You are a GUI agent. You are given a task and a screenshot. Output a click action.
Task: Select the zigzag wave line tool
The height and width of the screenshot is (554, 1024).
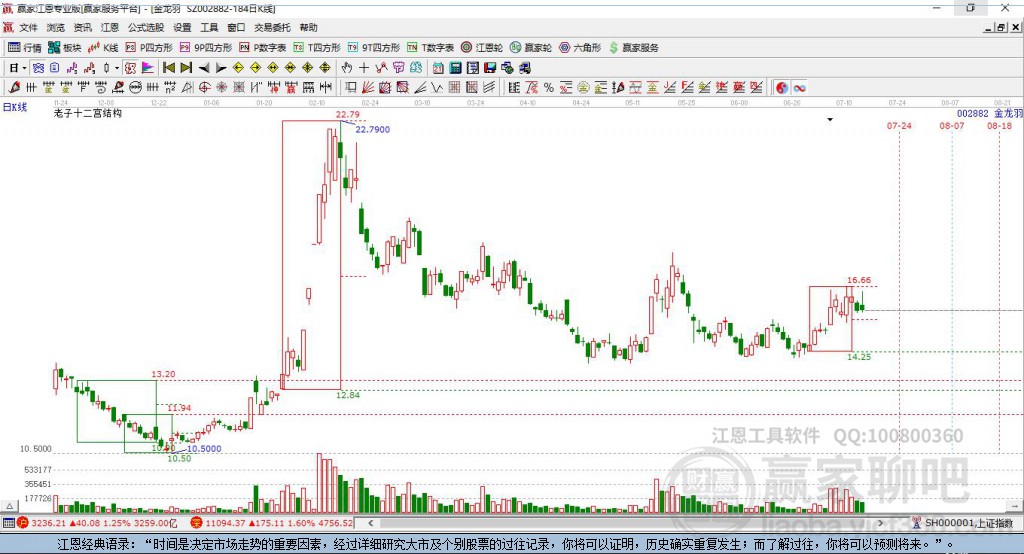(x=436, y=87)
